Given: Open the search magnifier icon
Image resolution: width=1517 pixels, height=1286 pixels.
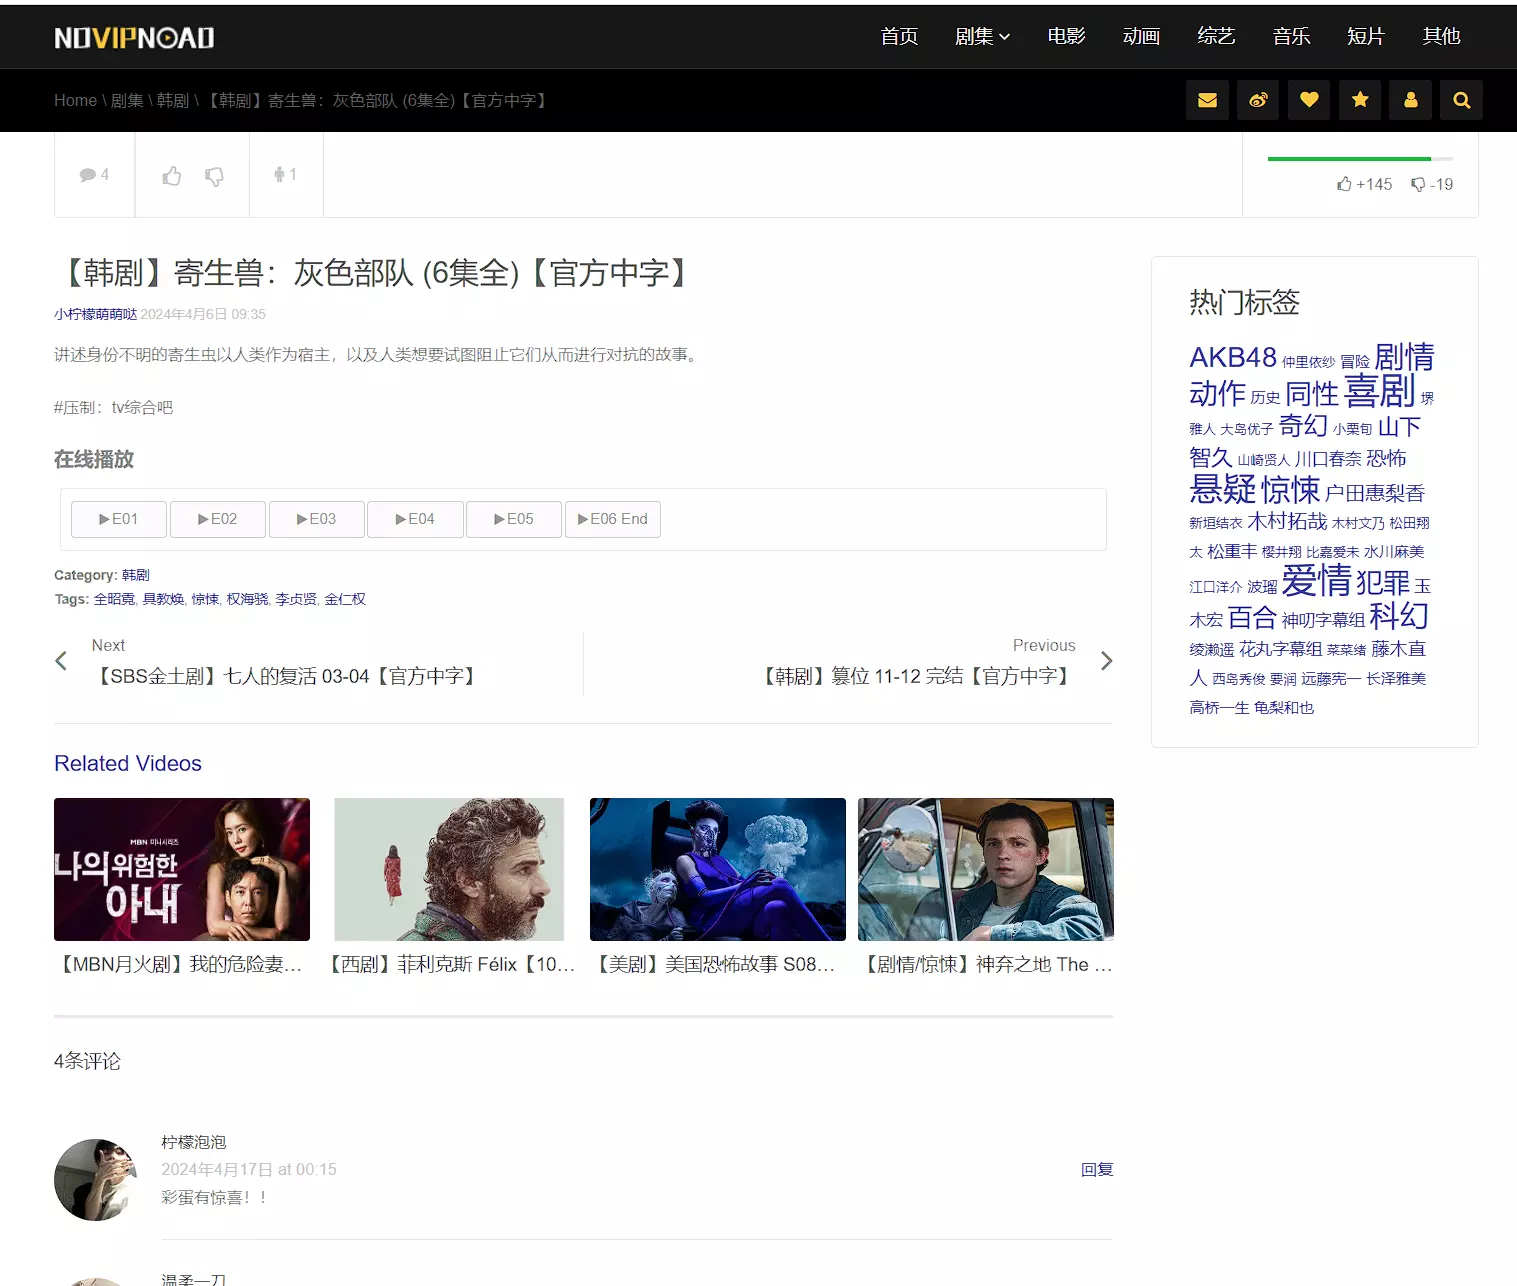Looking at the screenshot, I should pyautogui.click(x=1462, y=100).
